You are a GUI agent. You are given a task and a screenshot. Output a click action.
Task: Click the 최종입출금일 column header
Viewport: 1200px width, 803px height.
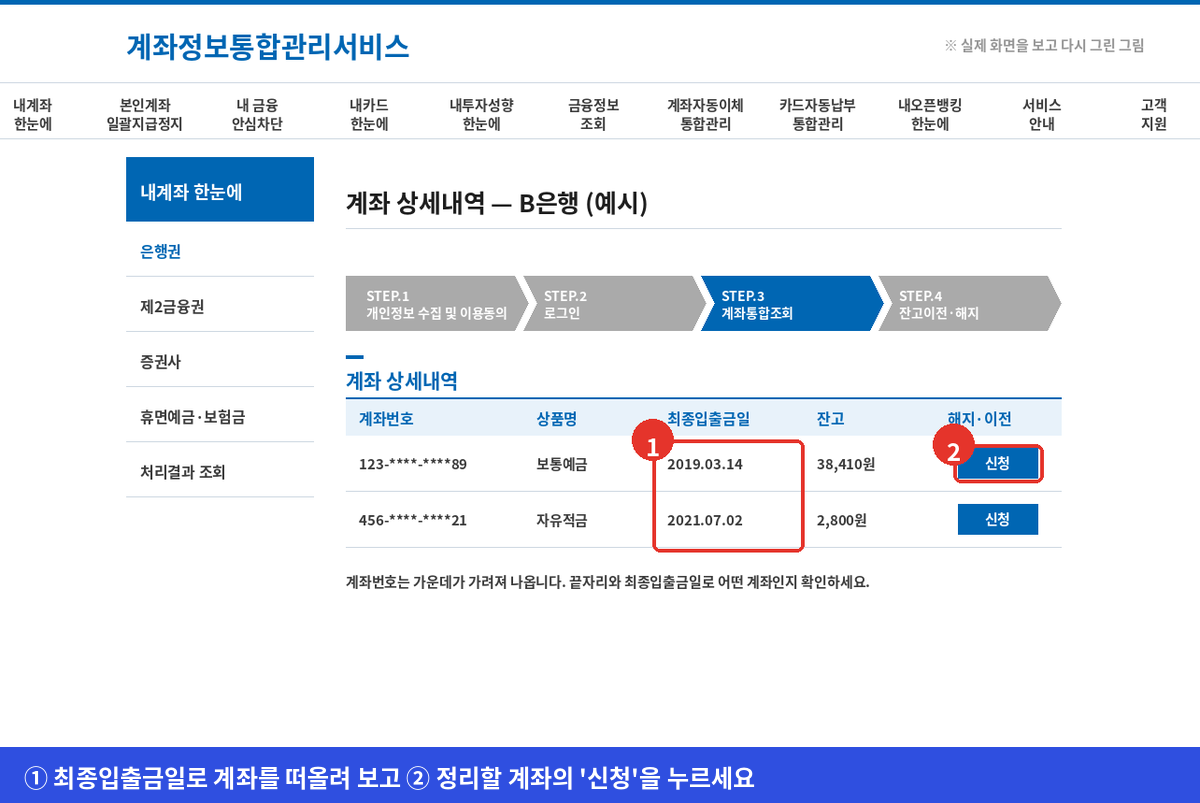click(709, 419)
